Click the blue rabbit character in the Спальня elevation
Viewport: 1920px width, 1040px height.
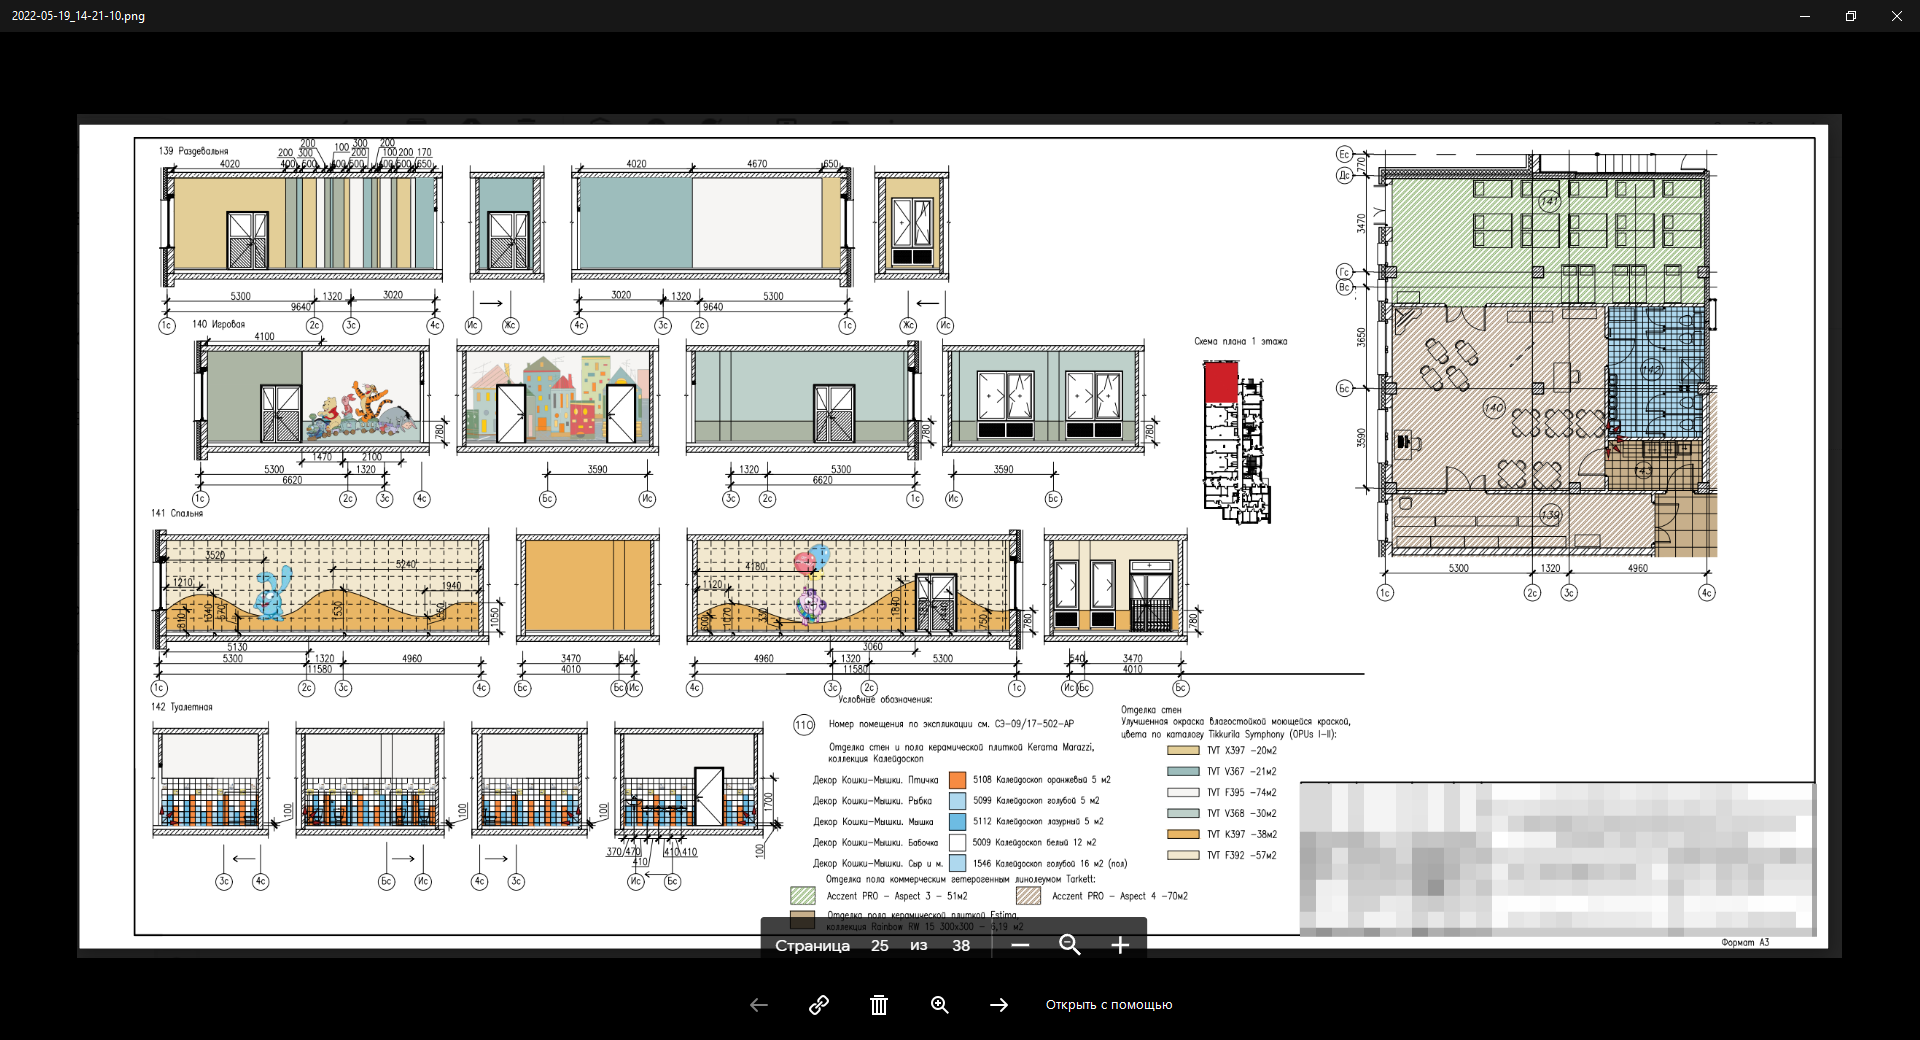271,594
